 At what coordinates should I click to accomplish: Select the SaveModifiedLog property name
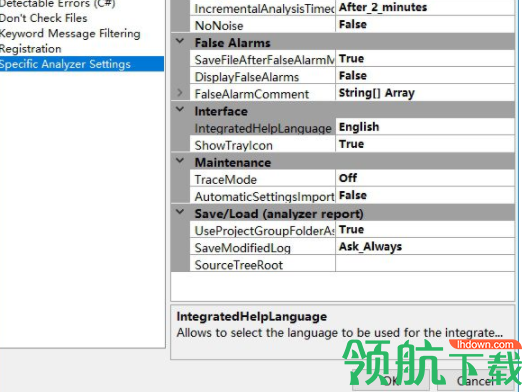[x=263, y=248]
